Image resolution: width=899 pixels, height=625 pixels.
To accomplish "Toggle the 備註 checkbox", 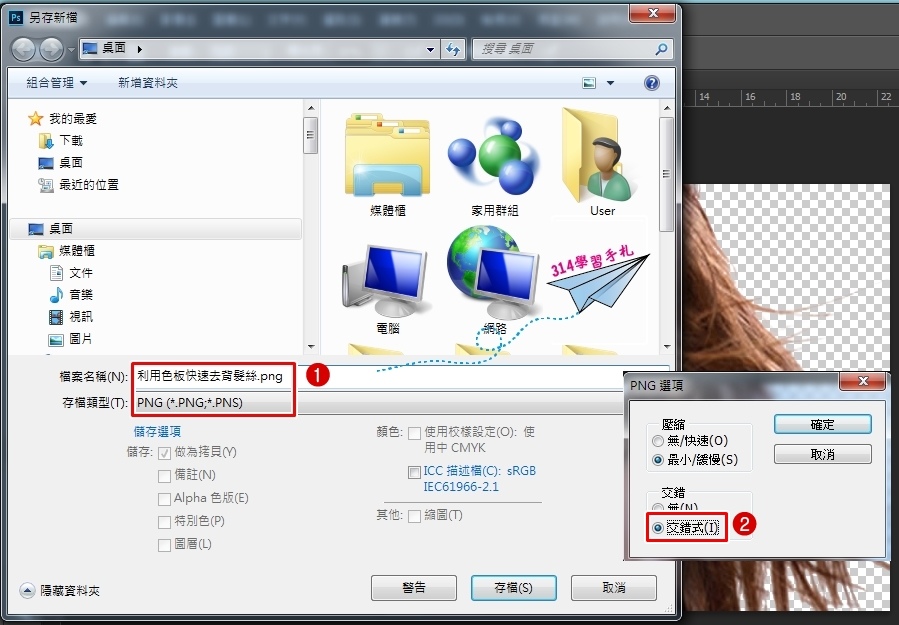I will [x=165, y=476].
